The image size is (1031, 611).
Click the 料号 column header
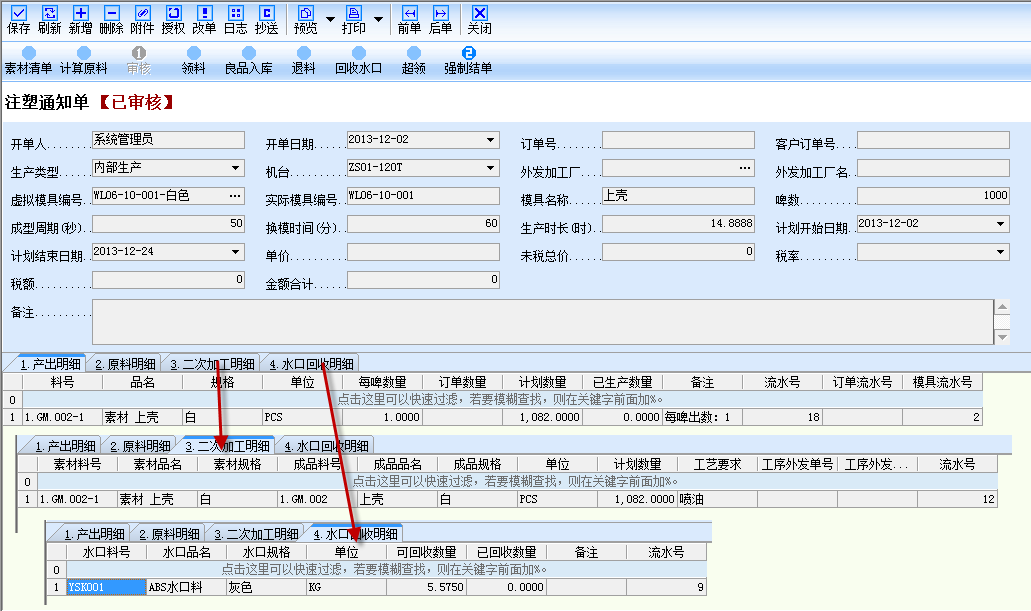pos(62,382)
